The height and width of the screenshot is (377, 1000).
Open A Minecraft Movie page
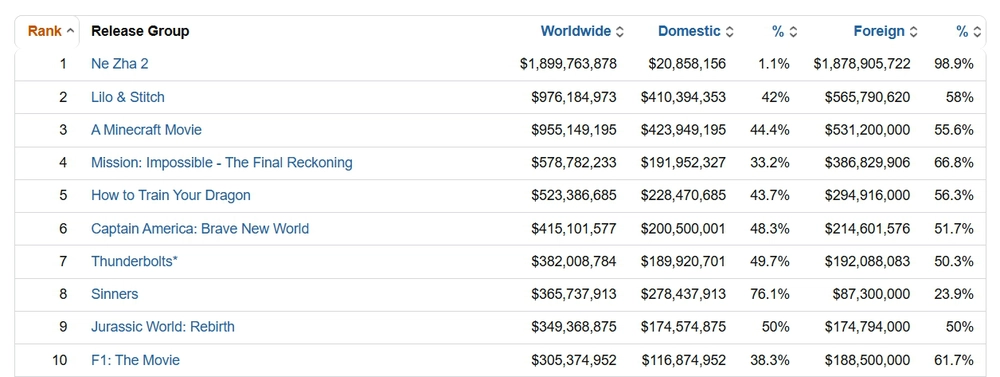pos(146,130)
